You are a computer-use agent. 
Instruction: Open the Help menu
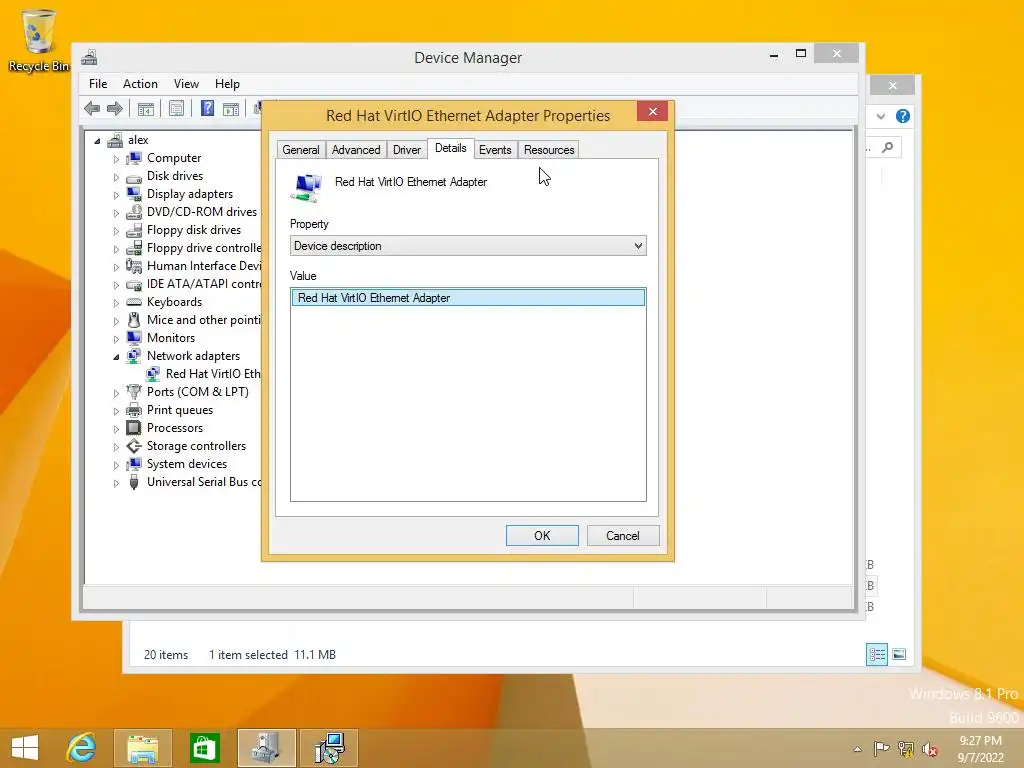click(x=227, y=84)
